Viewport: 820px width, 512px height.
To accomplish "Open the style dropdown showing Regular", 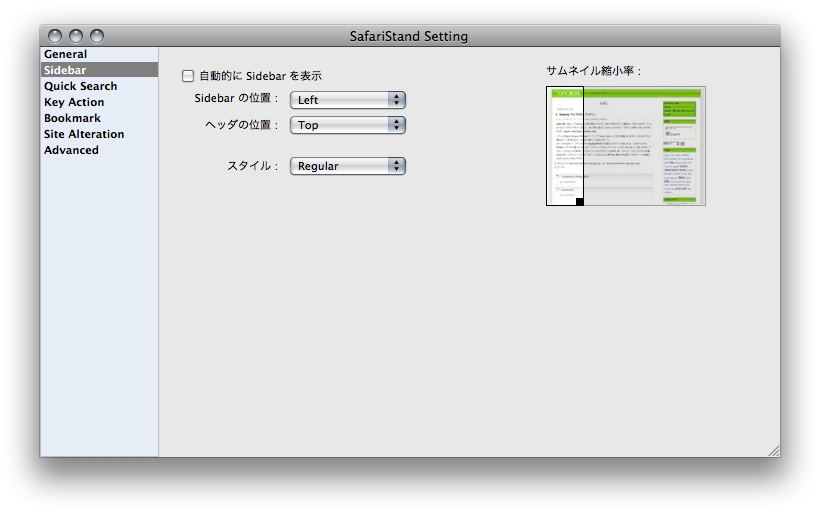I will click(348, 166).
